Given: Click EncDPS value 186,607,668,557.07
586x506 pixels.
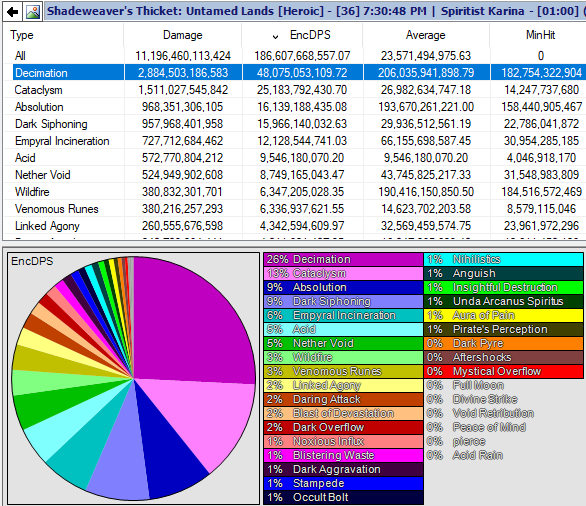Looking at the screenshot, I should tap(302, 56).
